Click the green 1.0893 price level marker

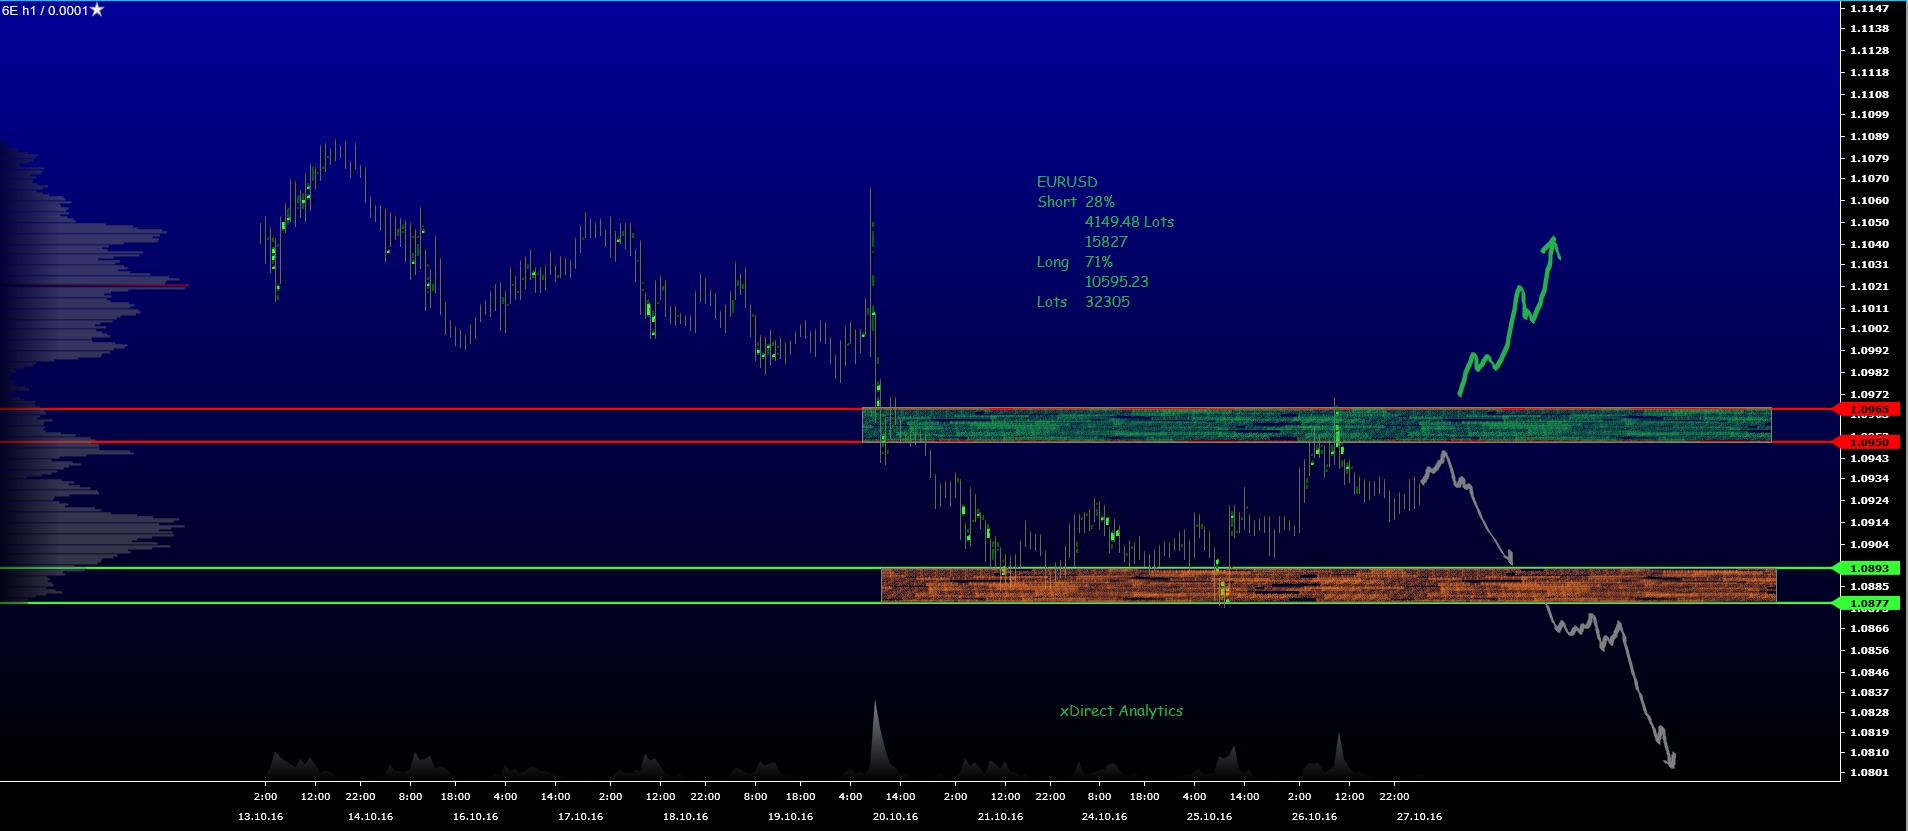[1867, 568]
